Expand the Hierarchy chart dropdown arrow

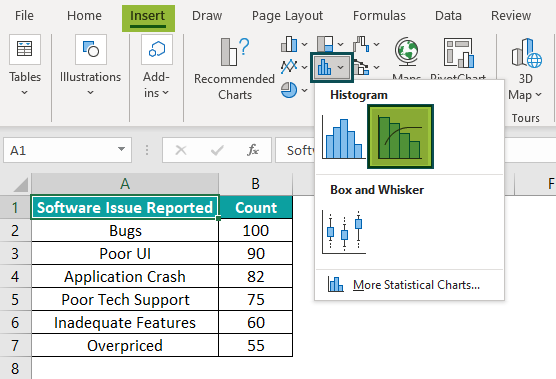pos(341,44)
